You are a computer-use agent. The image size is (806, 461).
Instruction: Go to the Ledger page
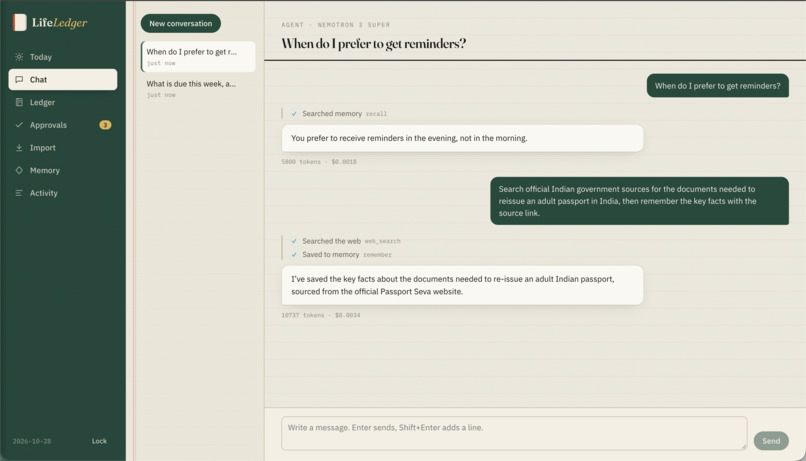coord(63,102)
